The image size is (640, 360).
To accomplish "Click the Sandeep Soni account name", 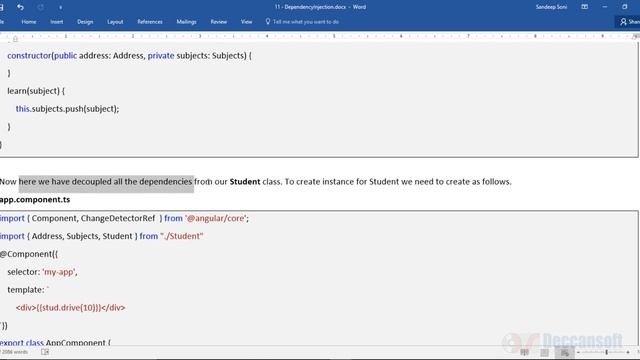I will tap(551, 7).
